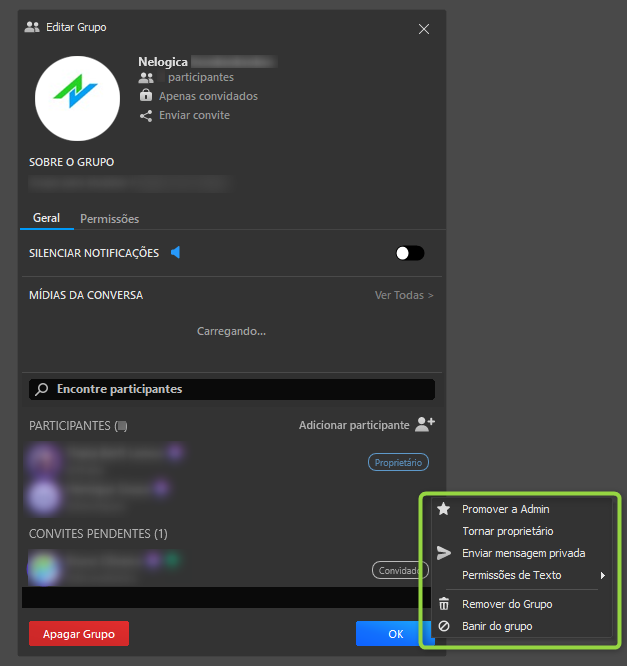Click the Encontre participantes search field
This screenshot has height=666, width=627.
232,389
